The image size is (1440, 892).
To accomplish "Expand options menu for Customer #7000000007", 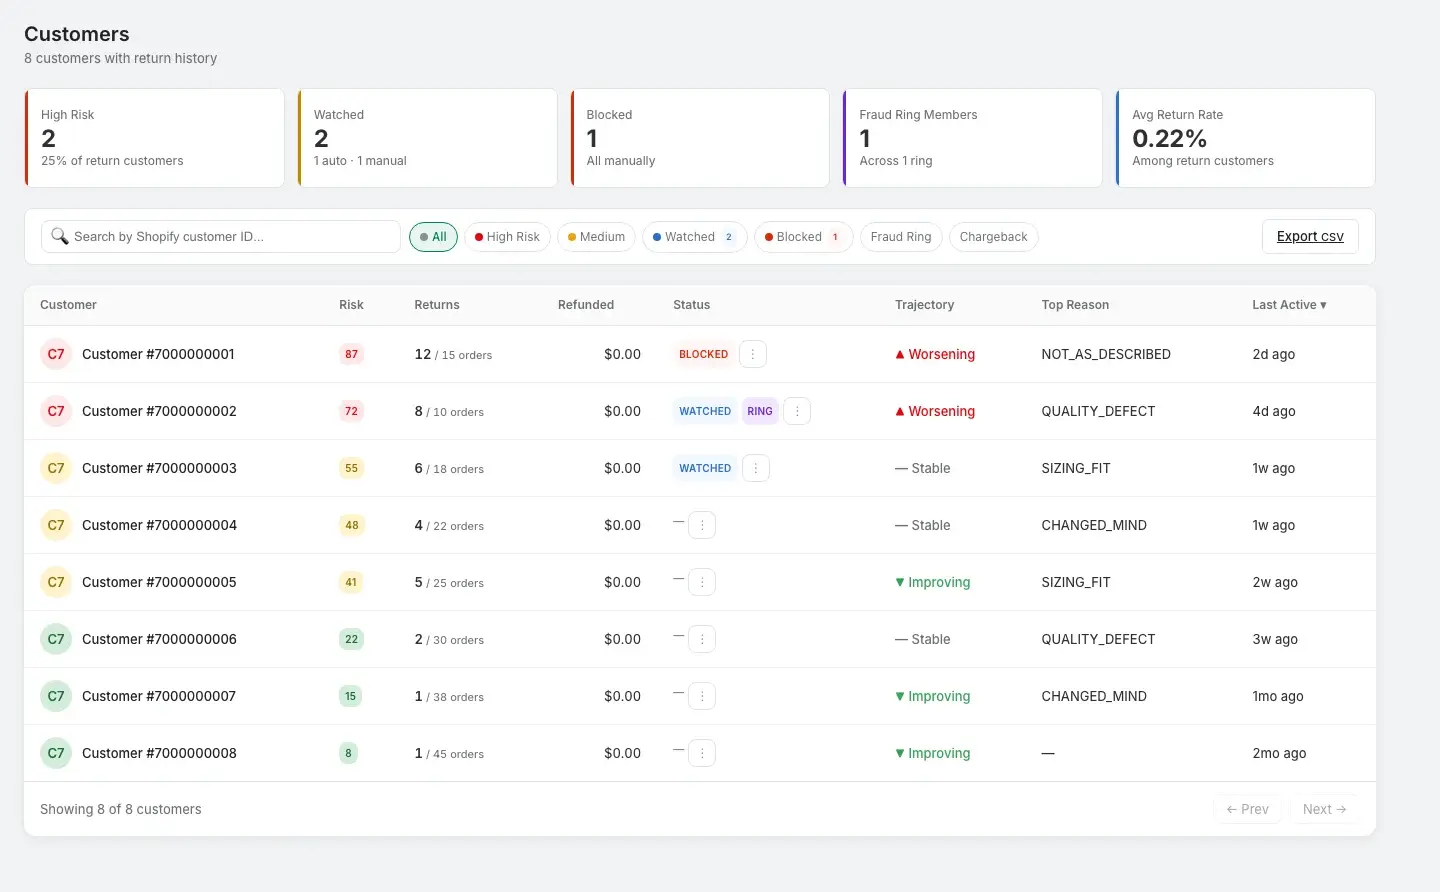I will [x=702, y=696].
